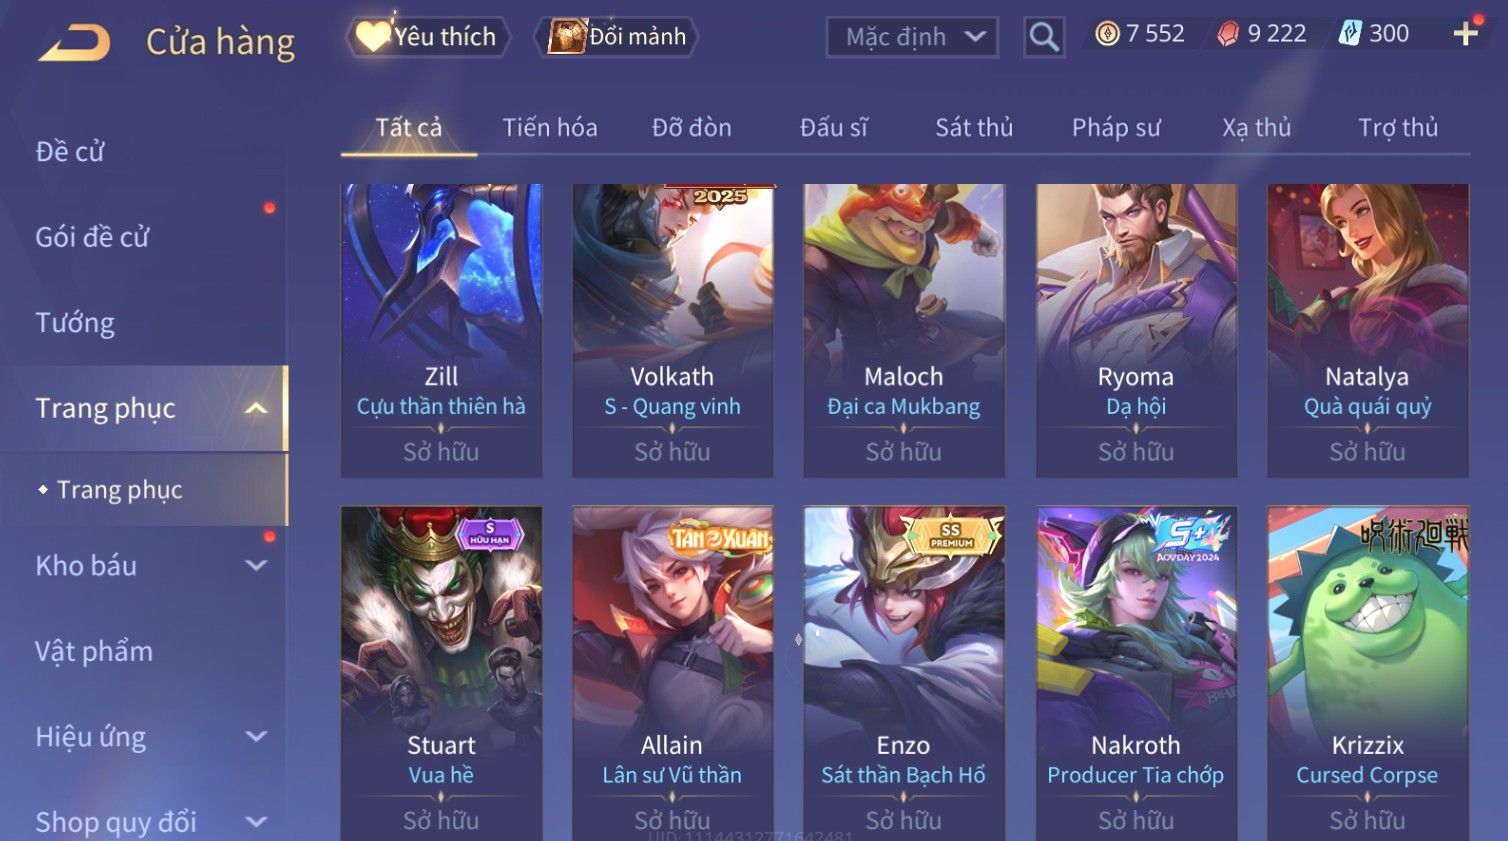
Task: Select the Tiến hóa tab
Action: (x=550, y=127)
